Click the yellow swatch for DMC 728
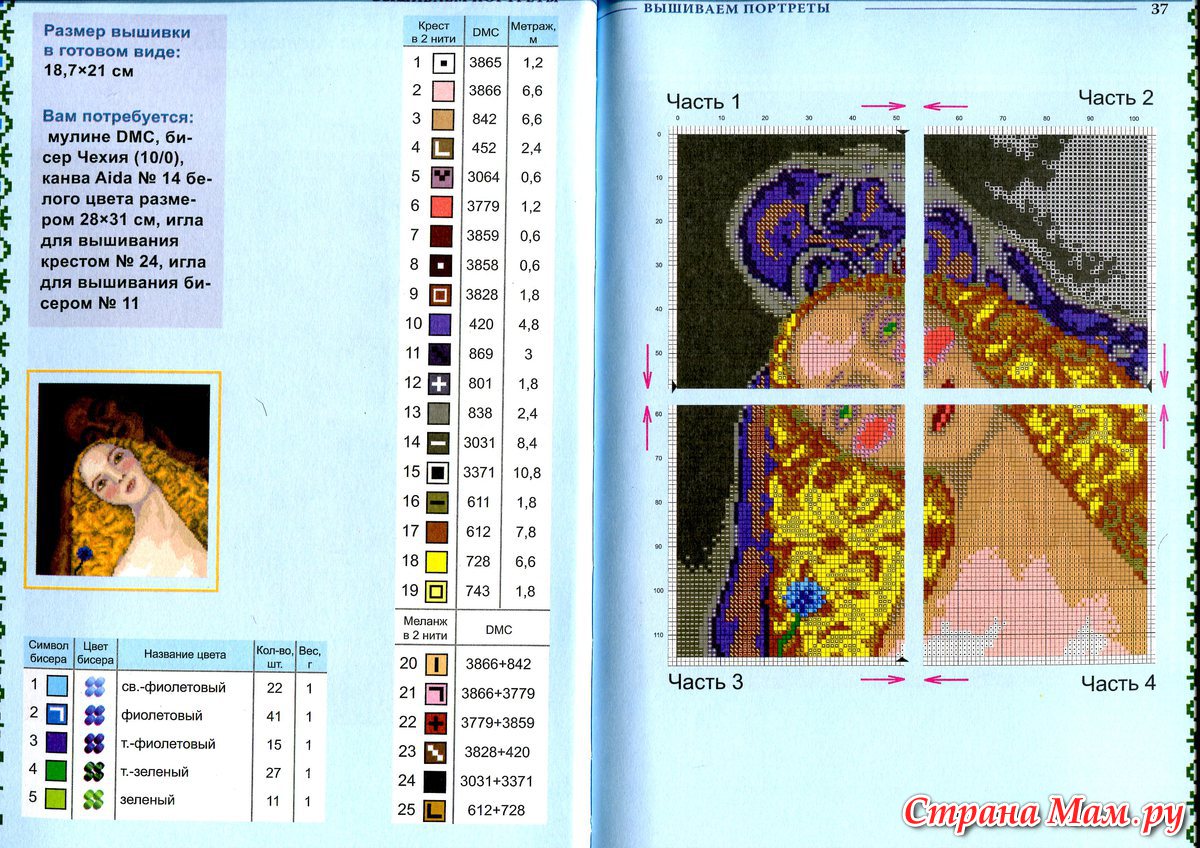Image resolution: width=1200 pixels, height=848 pixels. point(437,562)
